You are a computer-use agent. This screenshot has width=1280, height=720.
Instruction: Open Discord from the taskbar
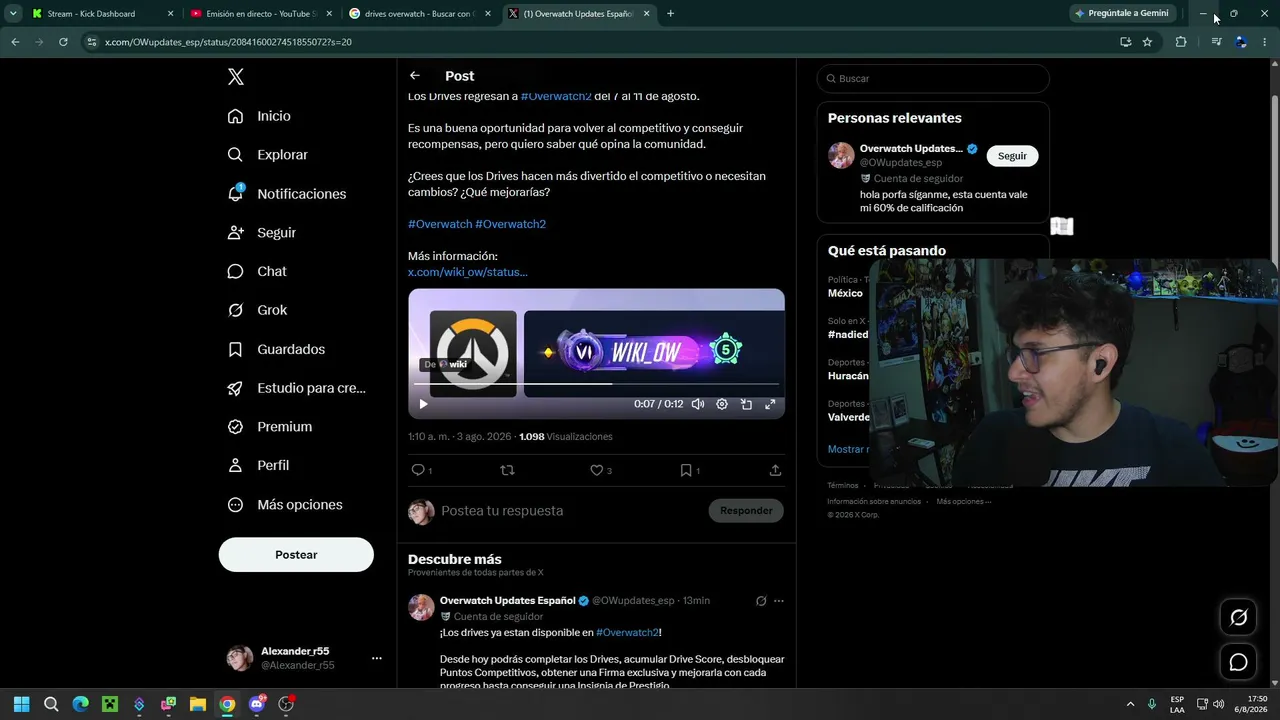[257, 704]
